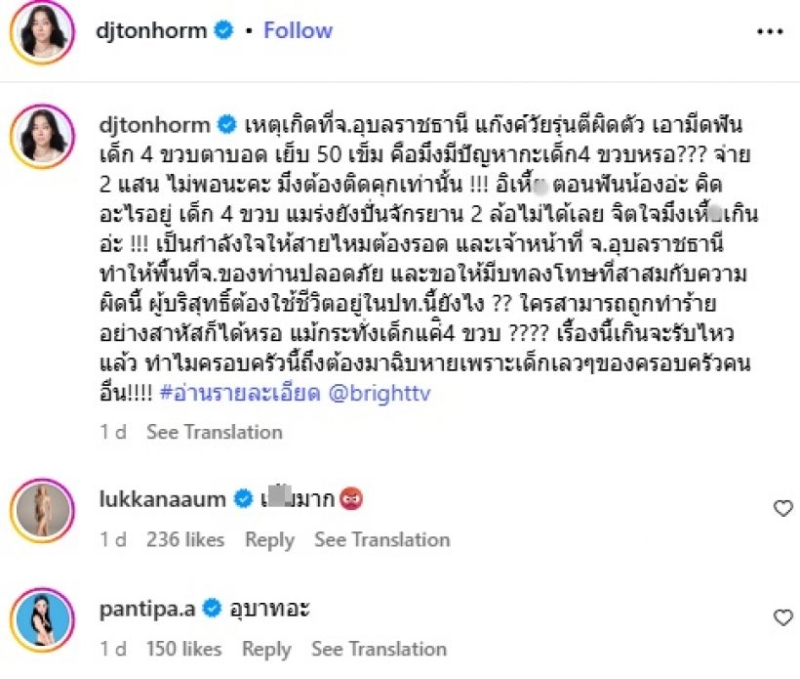Open the @brighttv mention in the caption
800x679 pixels.
(x=352, y=394)
